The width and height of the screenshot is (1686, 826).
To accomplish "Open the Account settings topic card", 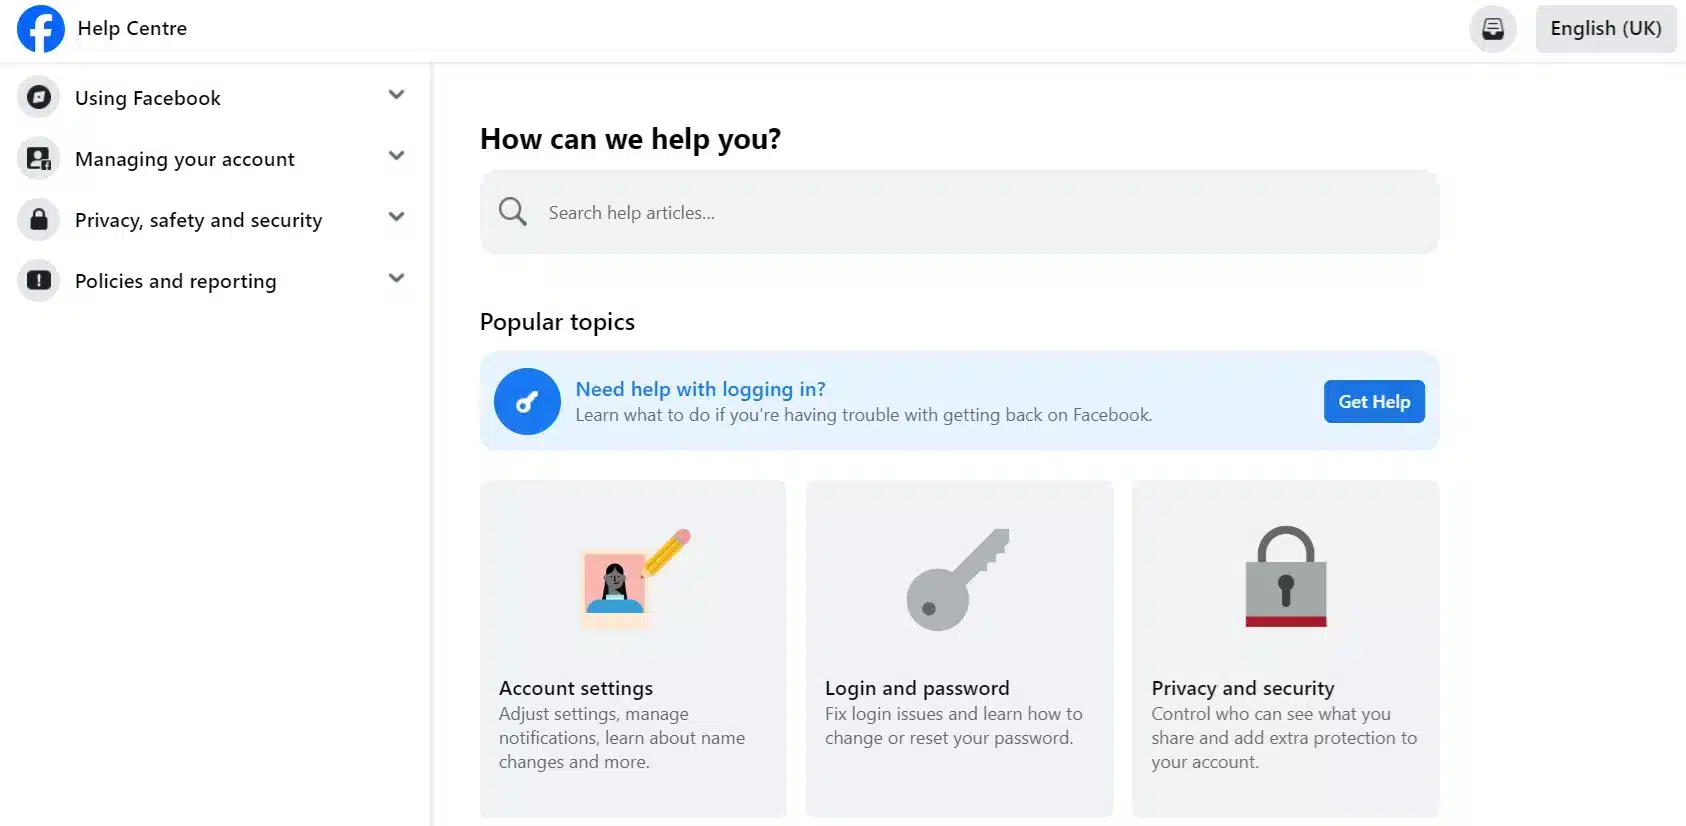I will coord(633,648).
